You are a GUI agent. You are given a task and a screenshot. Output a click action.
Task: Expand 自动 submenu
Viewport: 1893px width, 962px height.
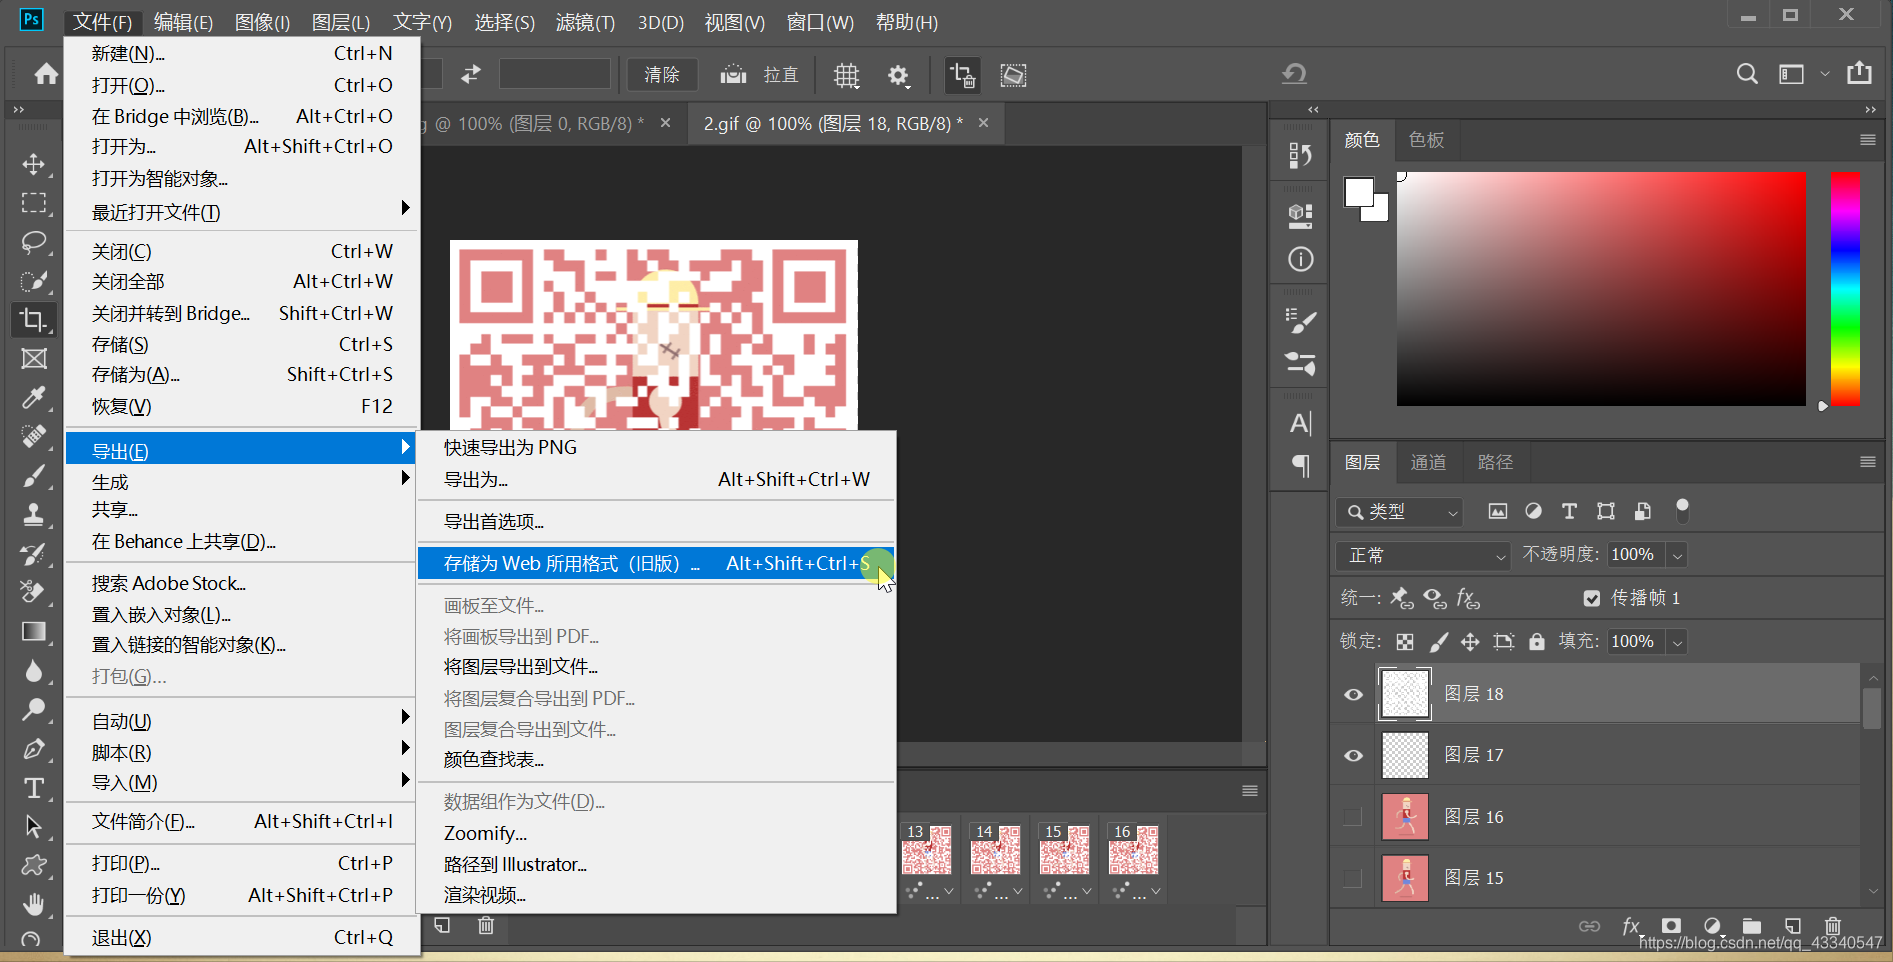pyautogui.click(x=241, y=721)
